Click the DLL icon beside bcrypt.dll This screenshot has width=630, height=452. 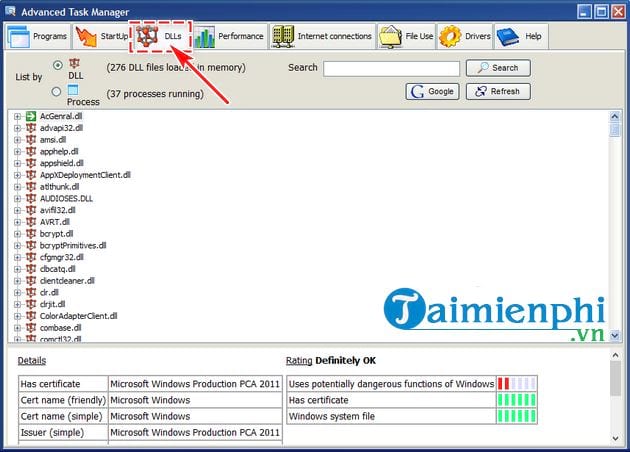pos(31,233)
